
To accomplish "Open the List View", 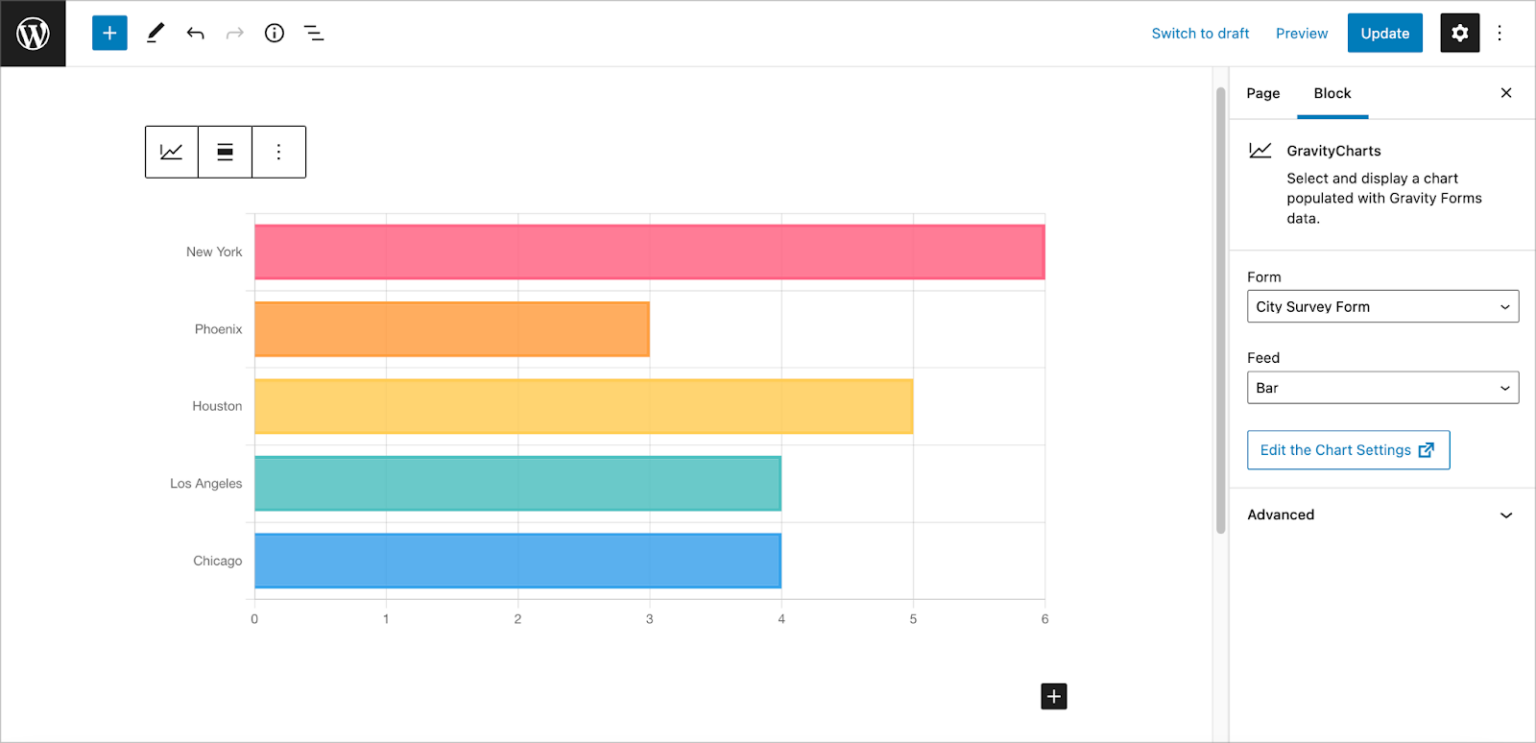I will click(313, 33).
